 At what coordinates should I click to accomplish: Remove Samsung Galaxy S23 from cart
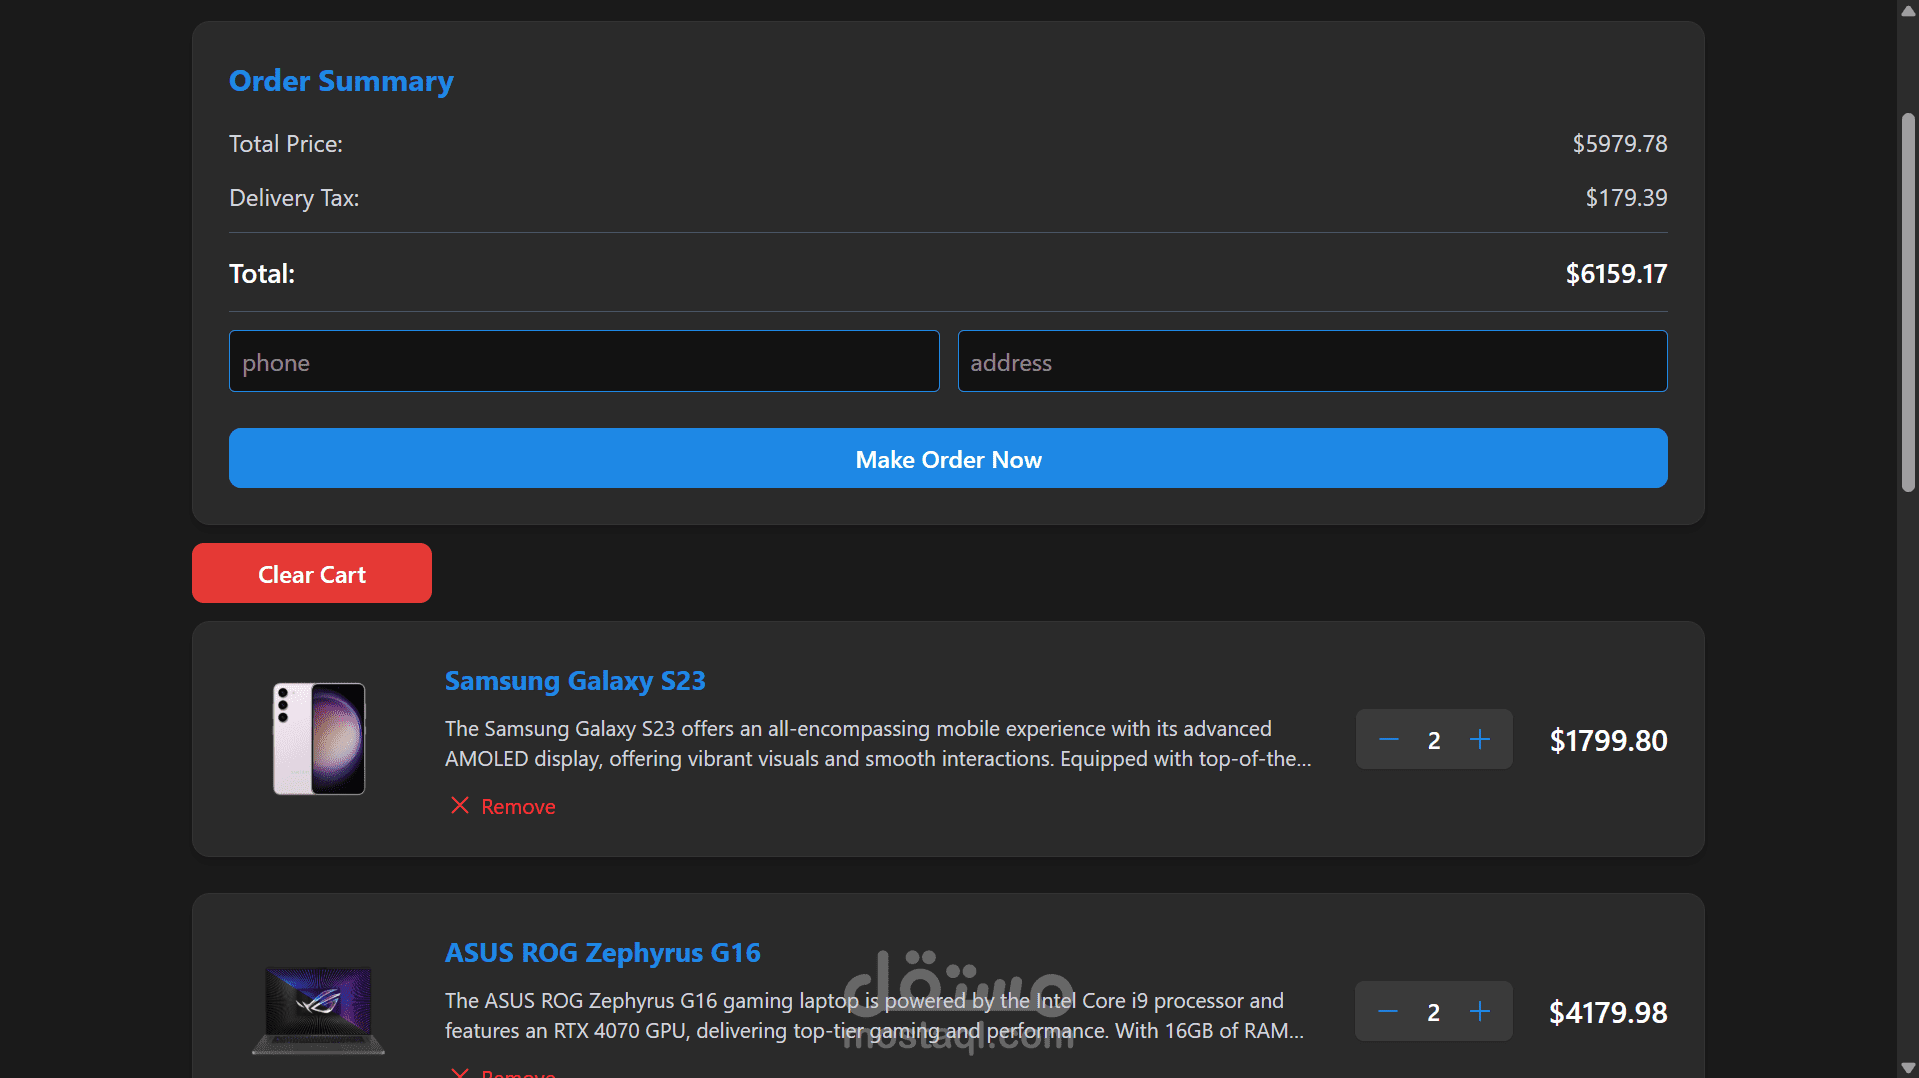point(503,806)
